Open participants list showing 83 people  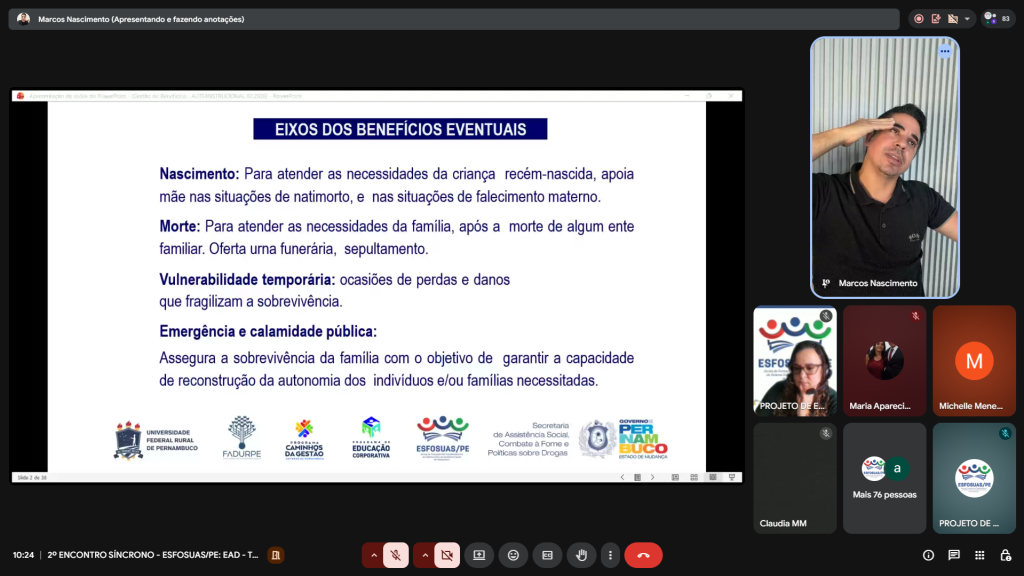click(x=998, y=18)
